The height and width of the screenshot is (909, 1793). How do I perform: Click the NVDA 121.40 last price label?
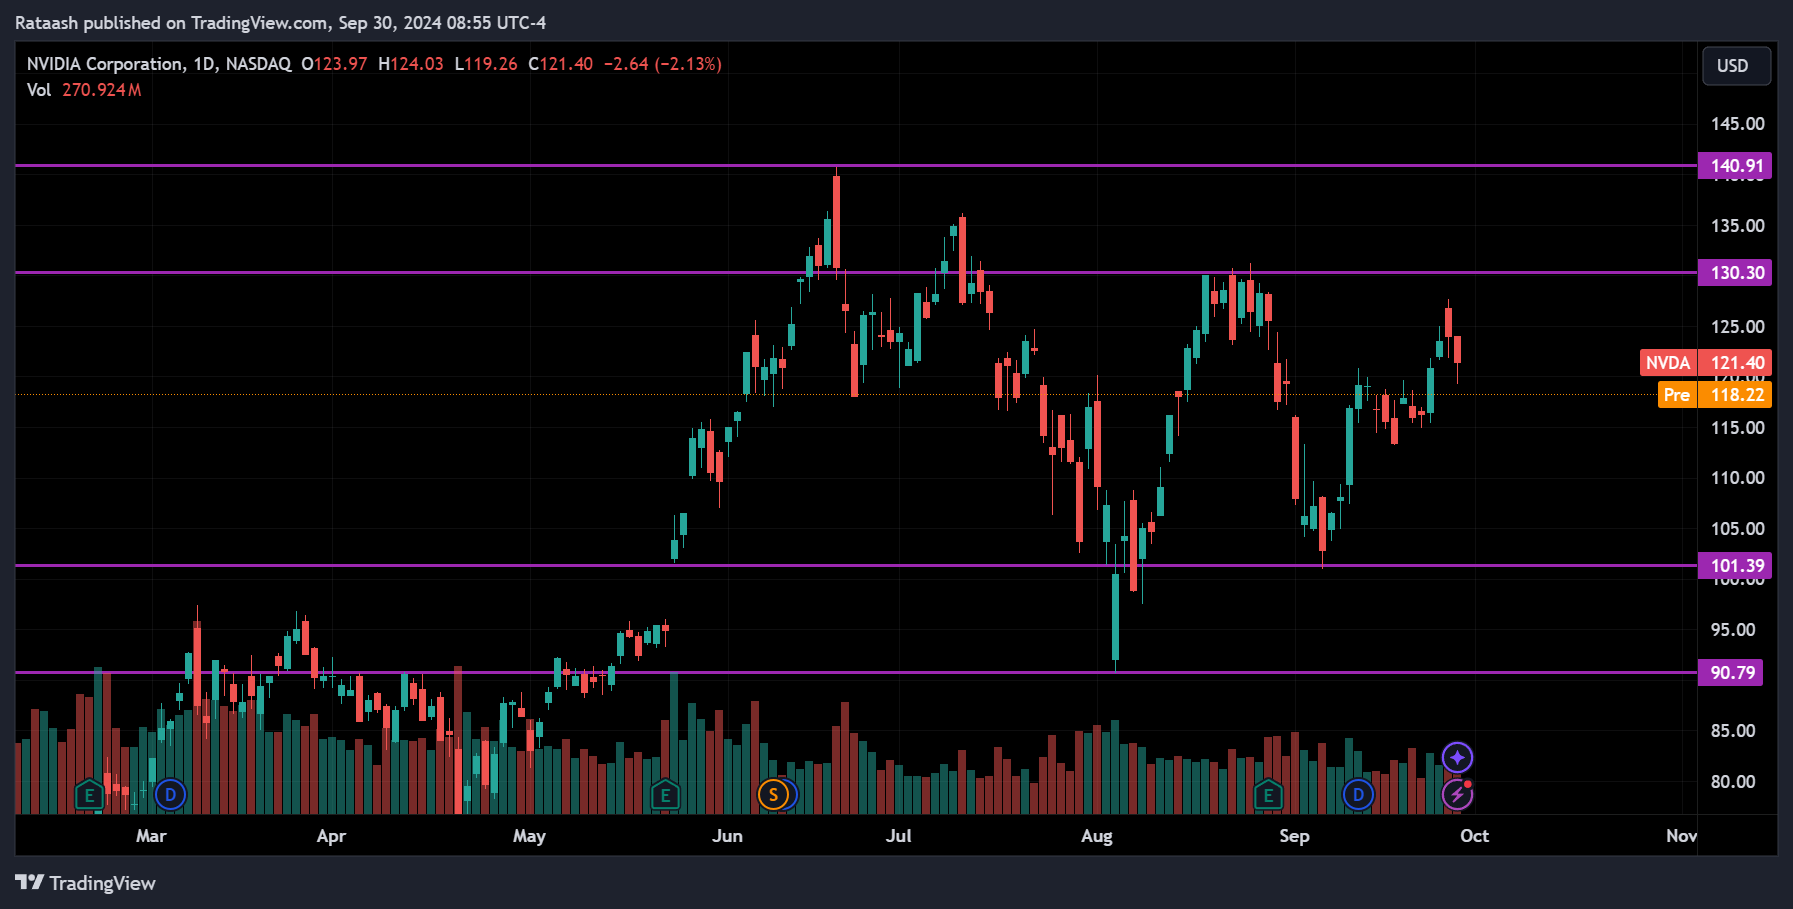(x=1706, y=363)
